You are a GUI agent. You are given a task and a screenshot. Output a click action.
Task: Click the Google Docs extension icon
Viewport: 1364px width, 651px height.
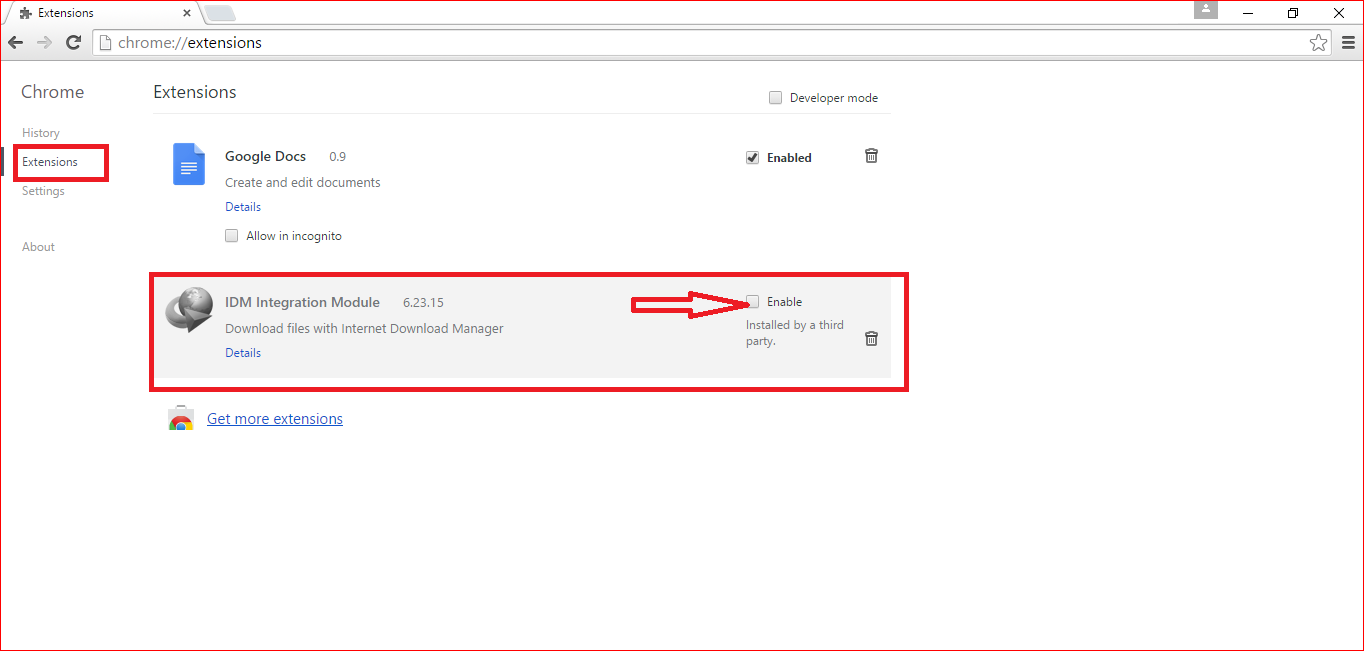(x=189, y=164)
